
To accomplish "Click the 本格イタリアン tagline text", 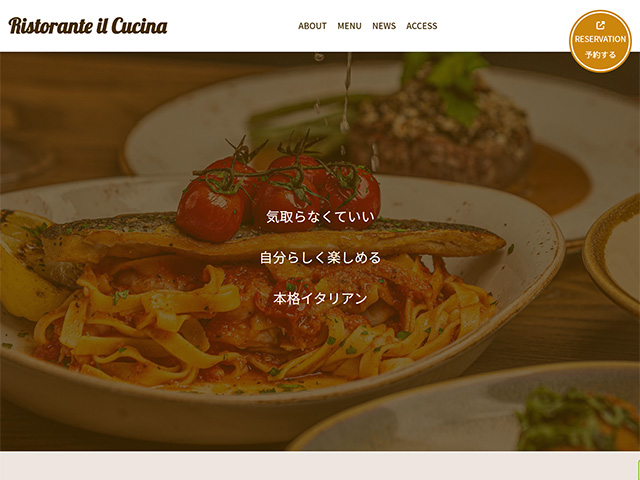I will point(320,298).
